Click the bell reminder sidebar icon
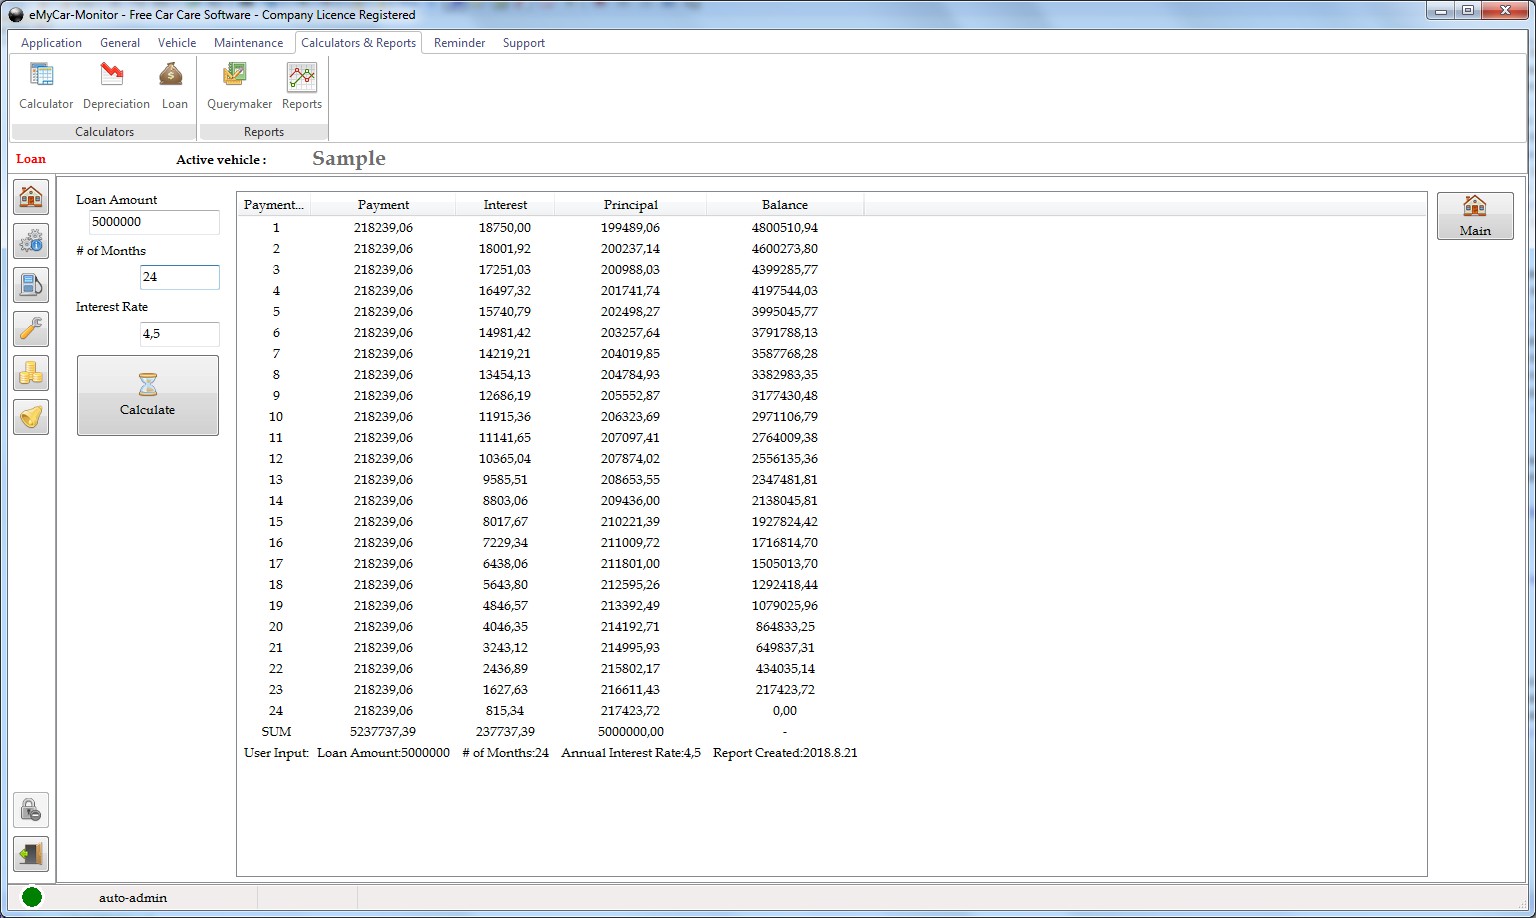The image size is (1536, 918). point(31,417)
